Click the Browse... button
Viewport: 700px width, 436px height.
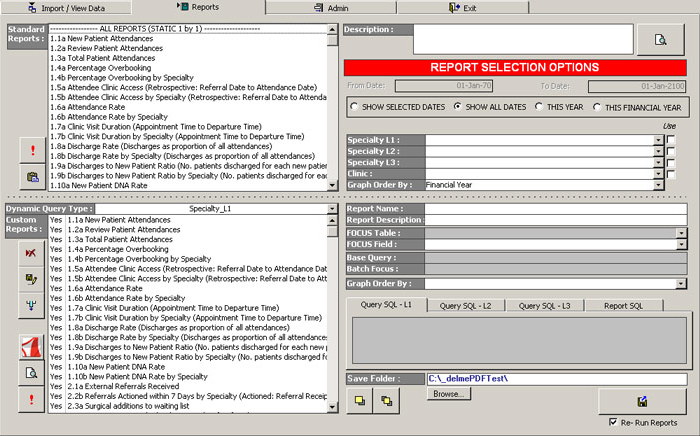pyautogui.click(x=449, y=394)
